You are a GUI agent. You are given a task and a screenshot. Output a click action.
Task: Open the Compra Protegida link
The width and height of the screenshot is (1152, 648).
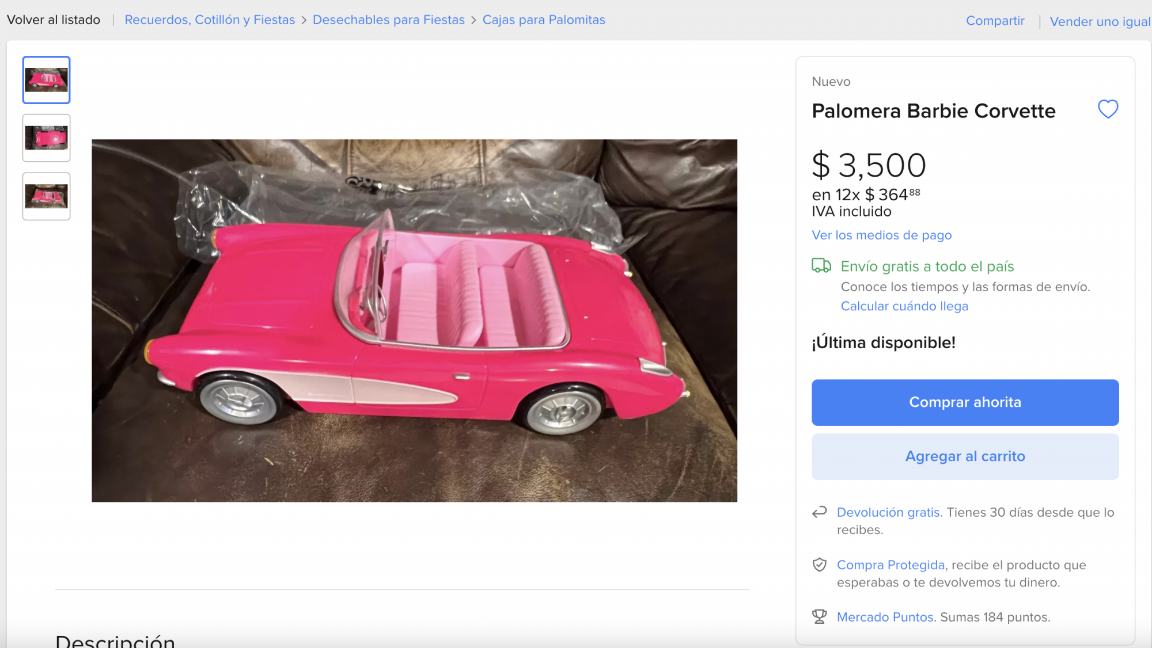coord(890,565)
